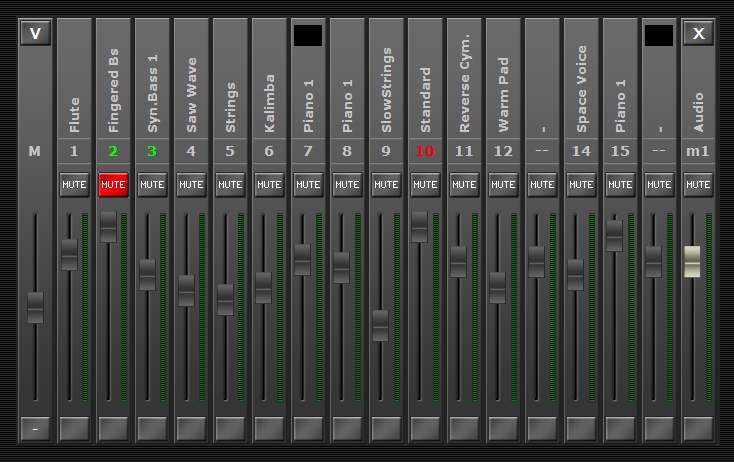Click the Syn.Bass 1 channel fader knob
This screenshot has width=734, height=462.
click(x=147, y=275)
